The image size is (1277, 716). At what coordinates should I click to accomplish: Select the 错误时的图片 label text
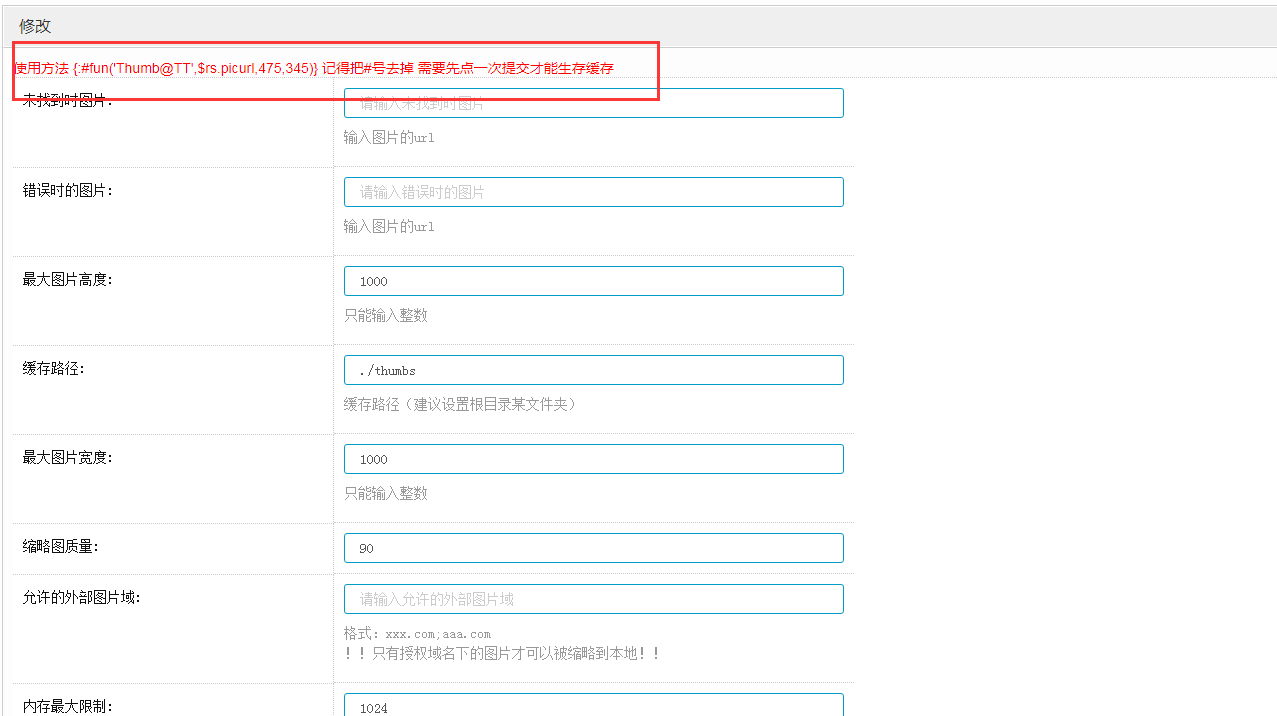(x=68, y=190)
